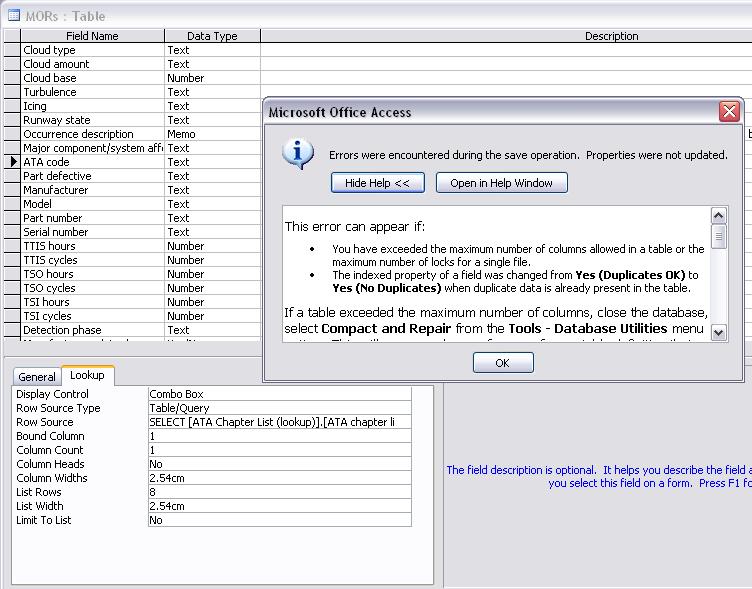Click Row Source SELECT statement field
The image size is (752, 589).
coord(280,422)
